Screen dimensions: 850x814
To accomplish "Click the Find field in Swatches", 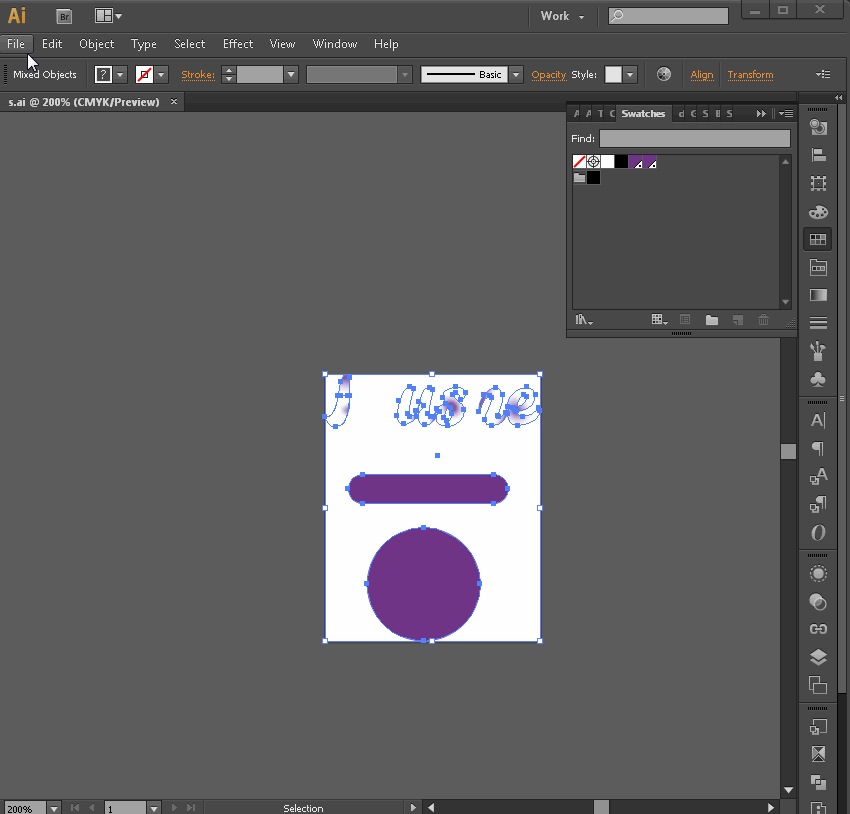I will pos(694,139).
